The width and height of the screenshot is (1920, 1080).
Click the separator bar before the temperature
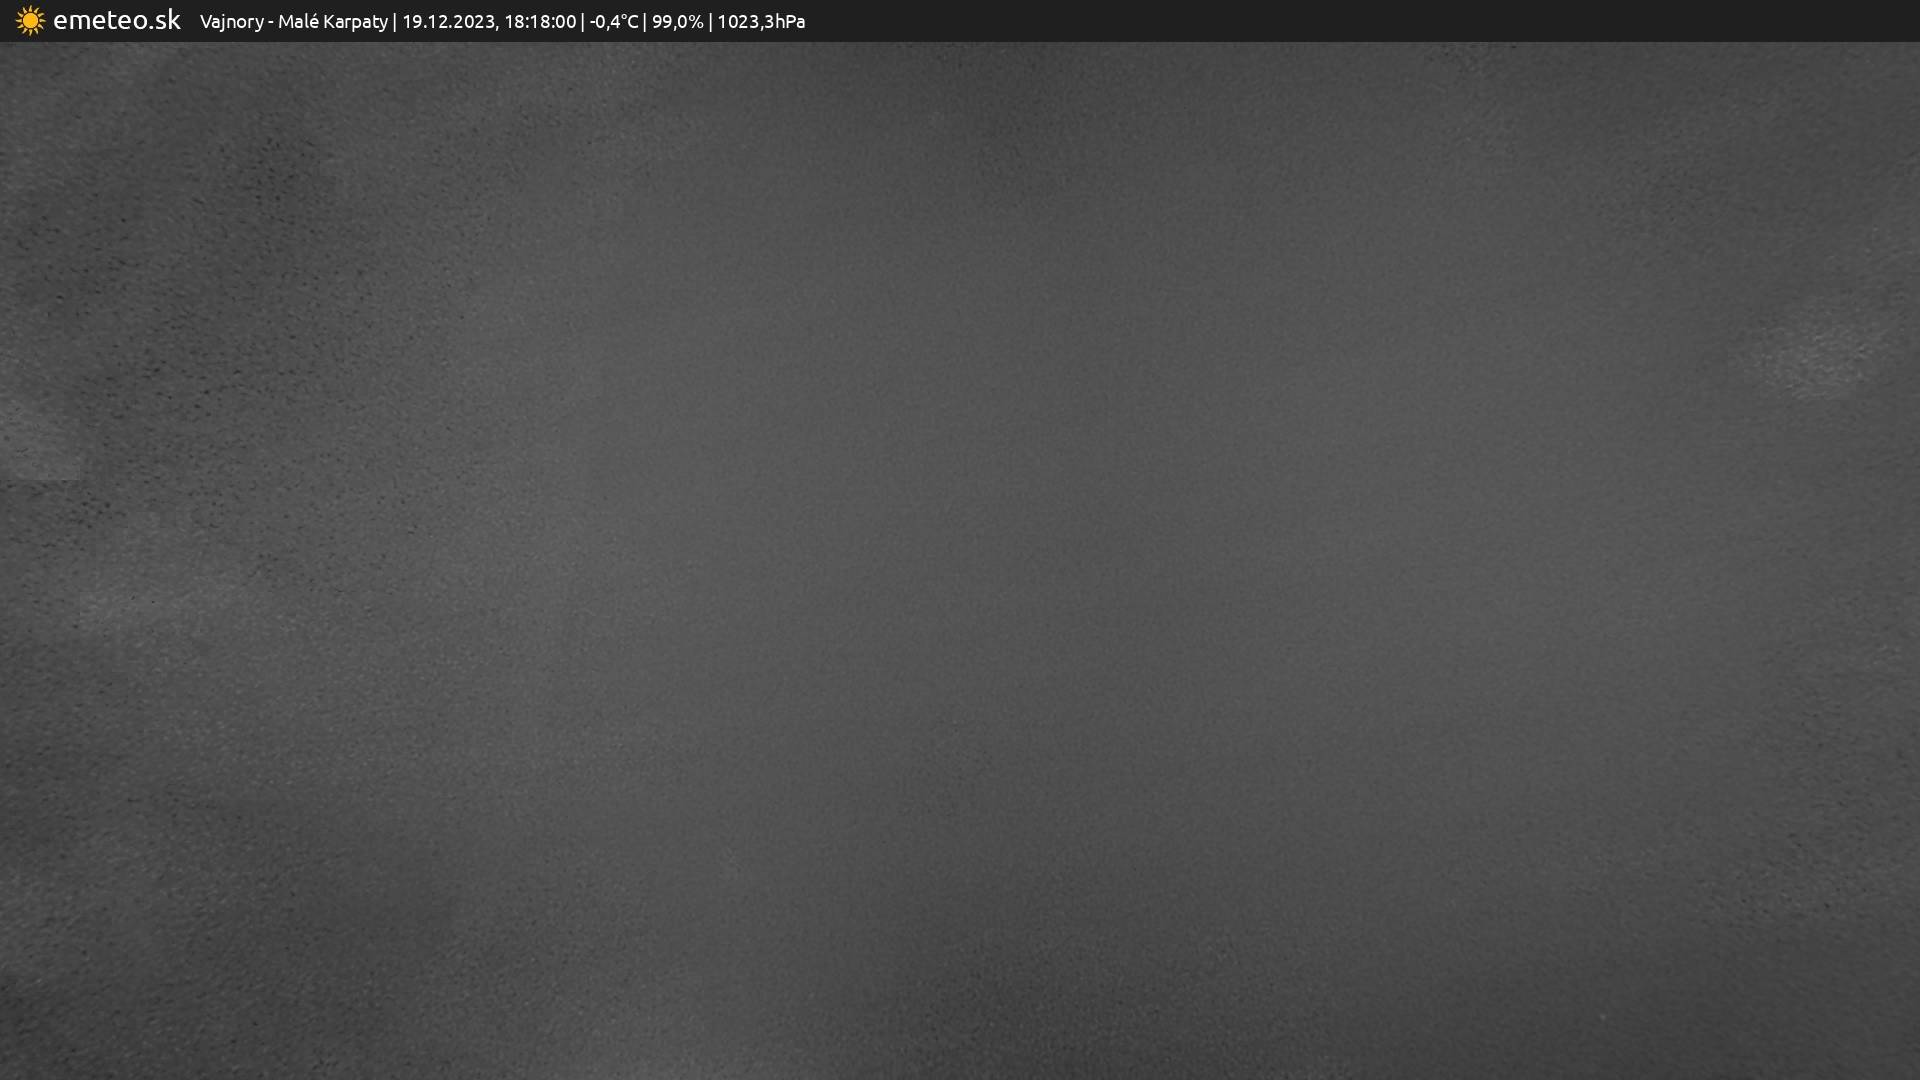click(x=583, y=22)
